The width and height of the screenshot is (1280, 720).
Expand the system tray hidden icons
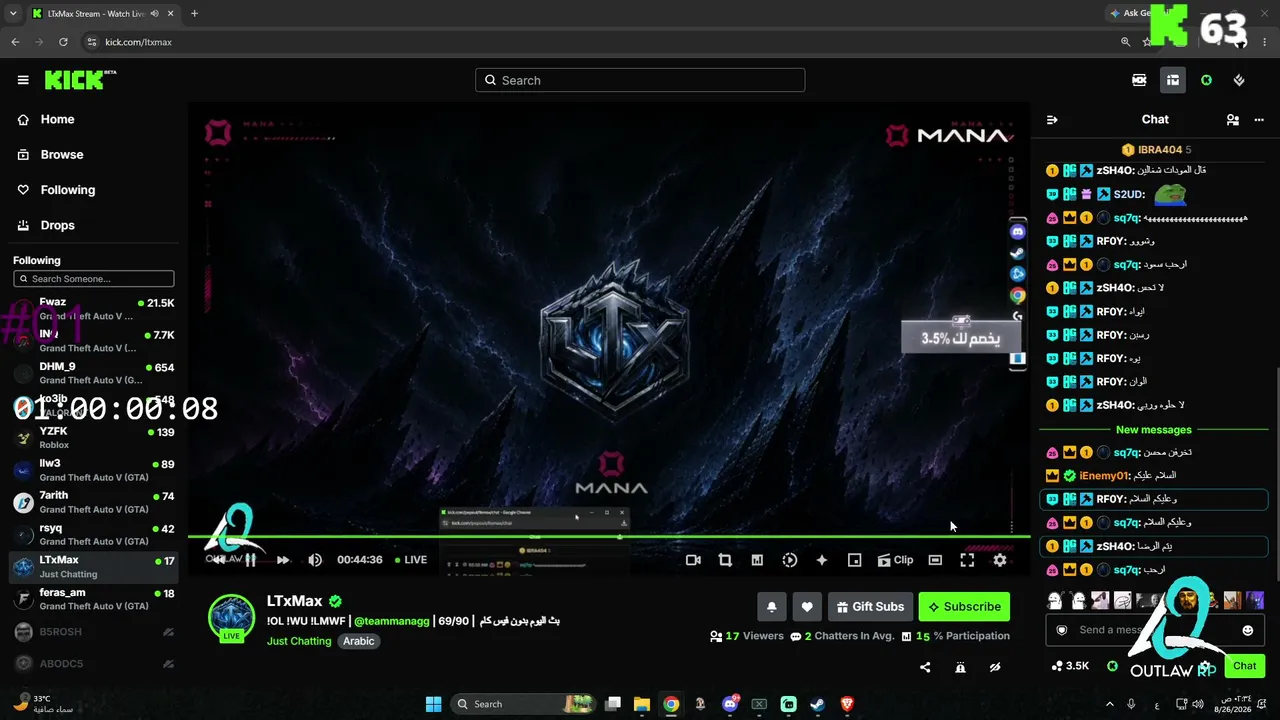point(1109,704)
